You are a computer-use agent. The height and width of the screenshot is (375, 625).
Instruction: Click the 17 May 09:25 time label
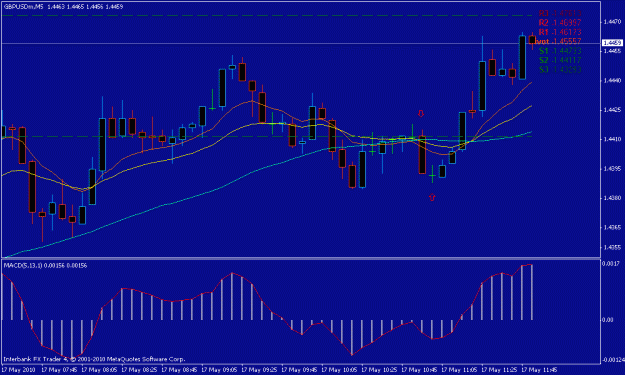[259, 370]
